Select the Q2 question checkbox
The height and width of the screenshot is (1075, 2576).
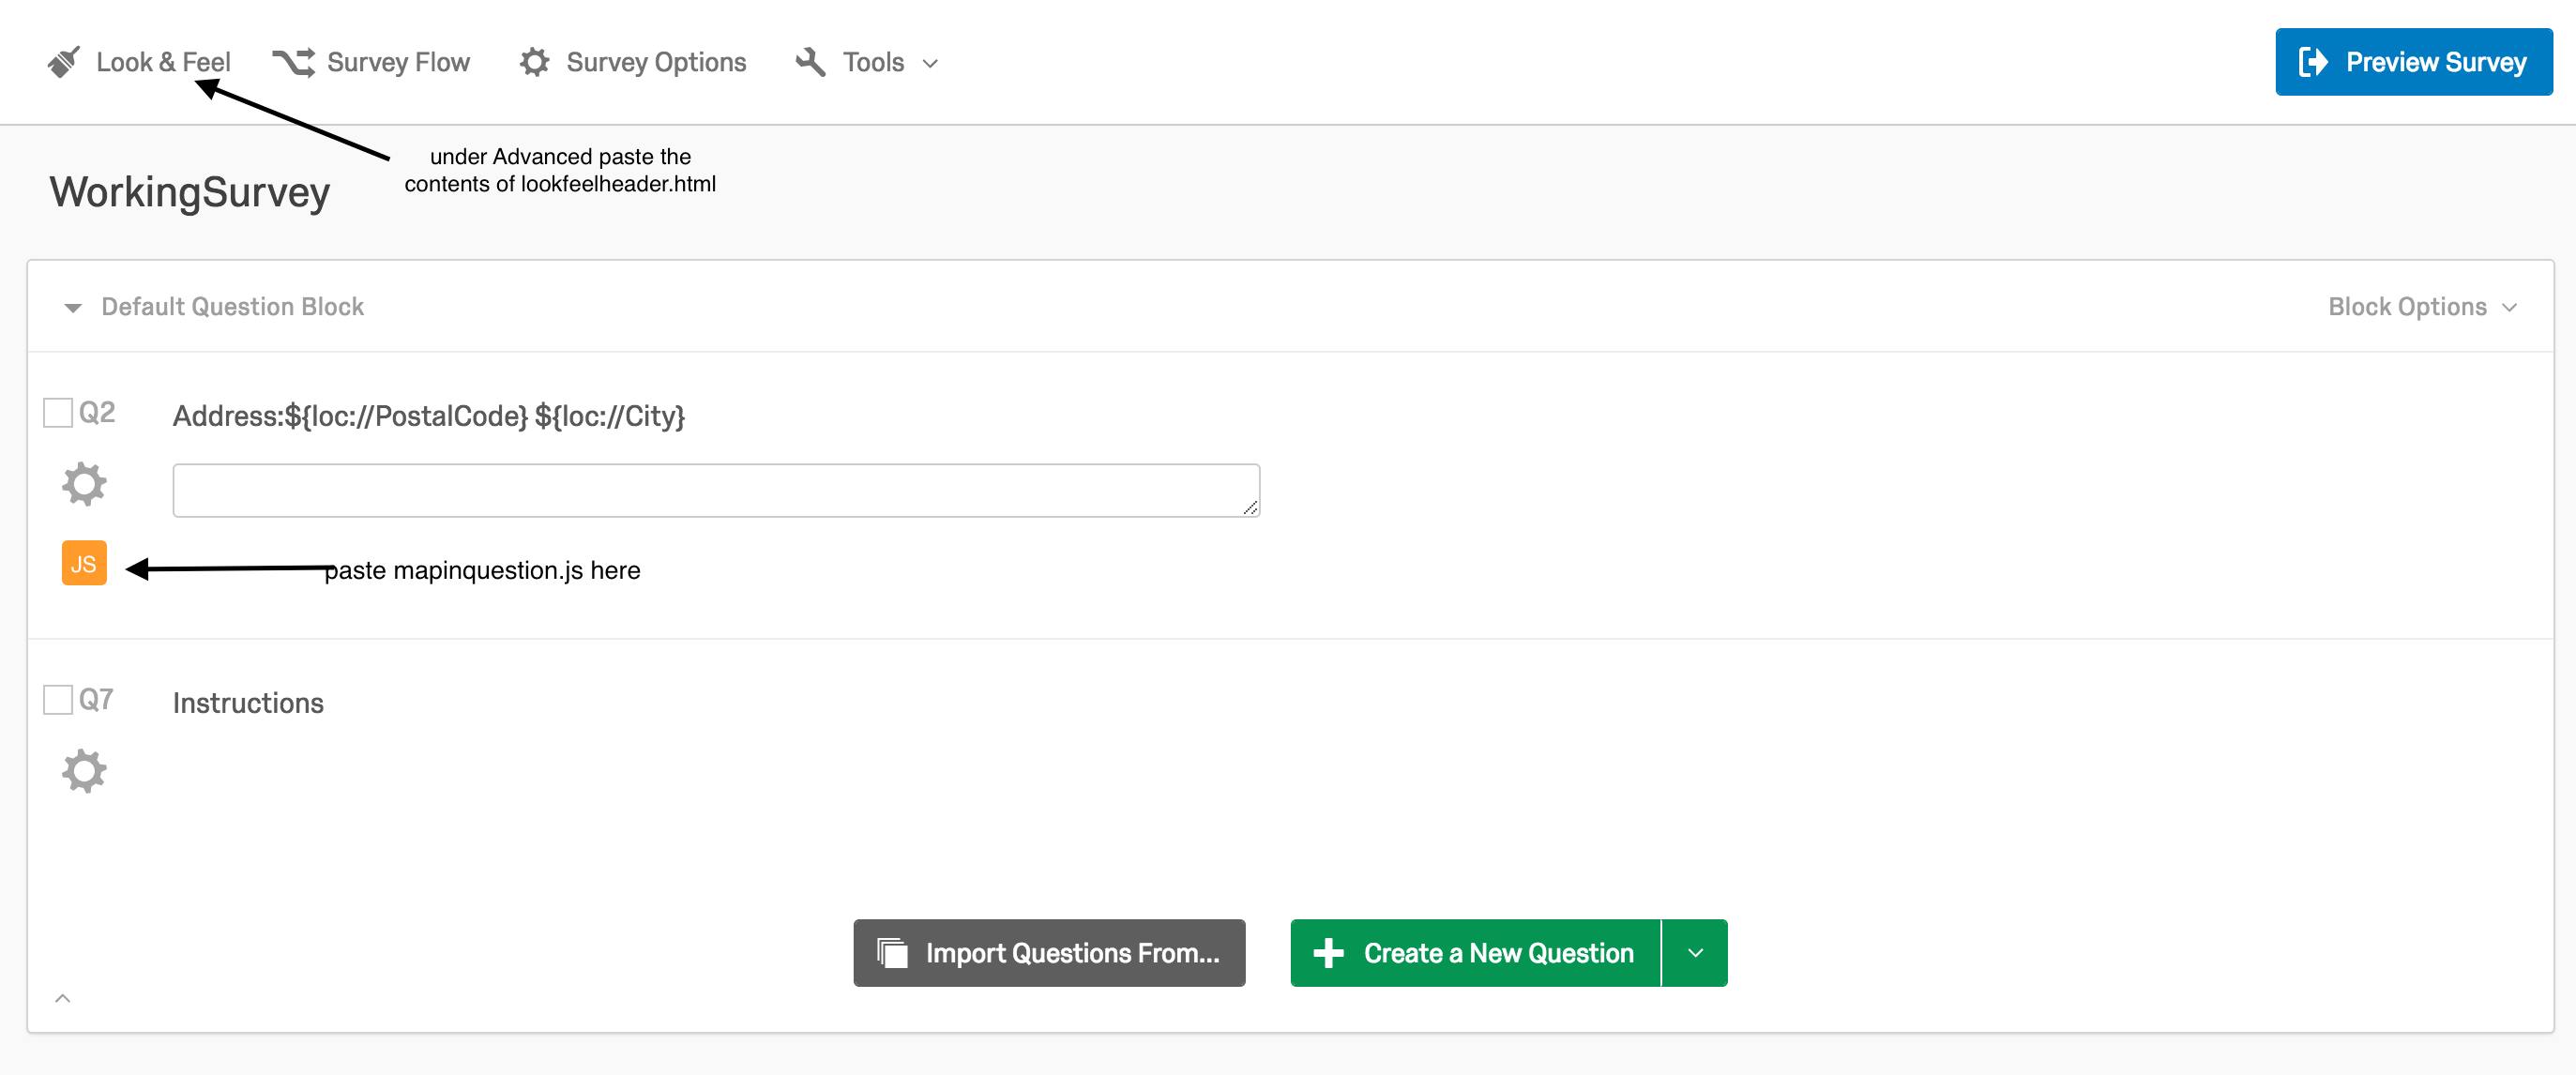[58, 413]
